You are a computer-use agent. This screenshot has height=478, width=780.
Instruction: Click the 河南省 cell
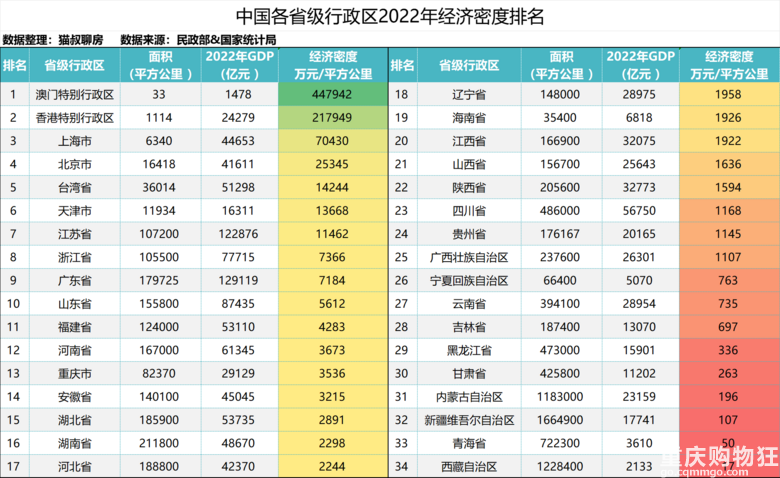pyautogui.click(x=75, y=350)
